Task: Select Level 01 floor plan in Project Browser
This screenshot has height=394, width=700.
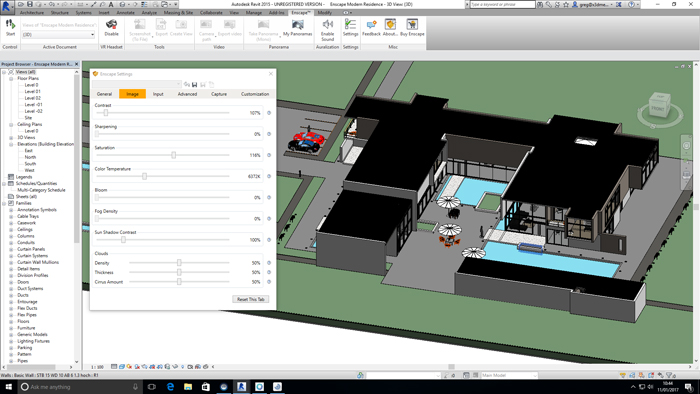Action: tap(33, 91)
